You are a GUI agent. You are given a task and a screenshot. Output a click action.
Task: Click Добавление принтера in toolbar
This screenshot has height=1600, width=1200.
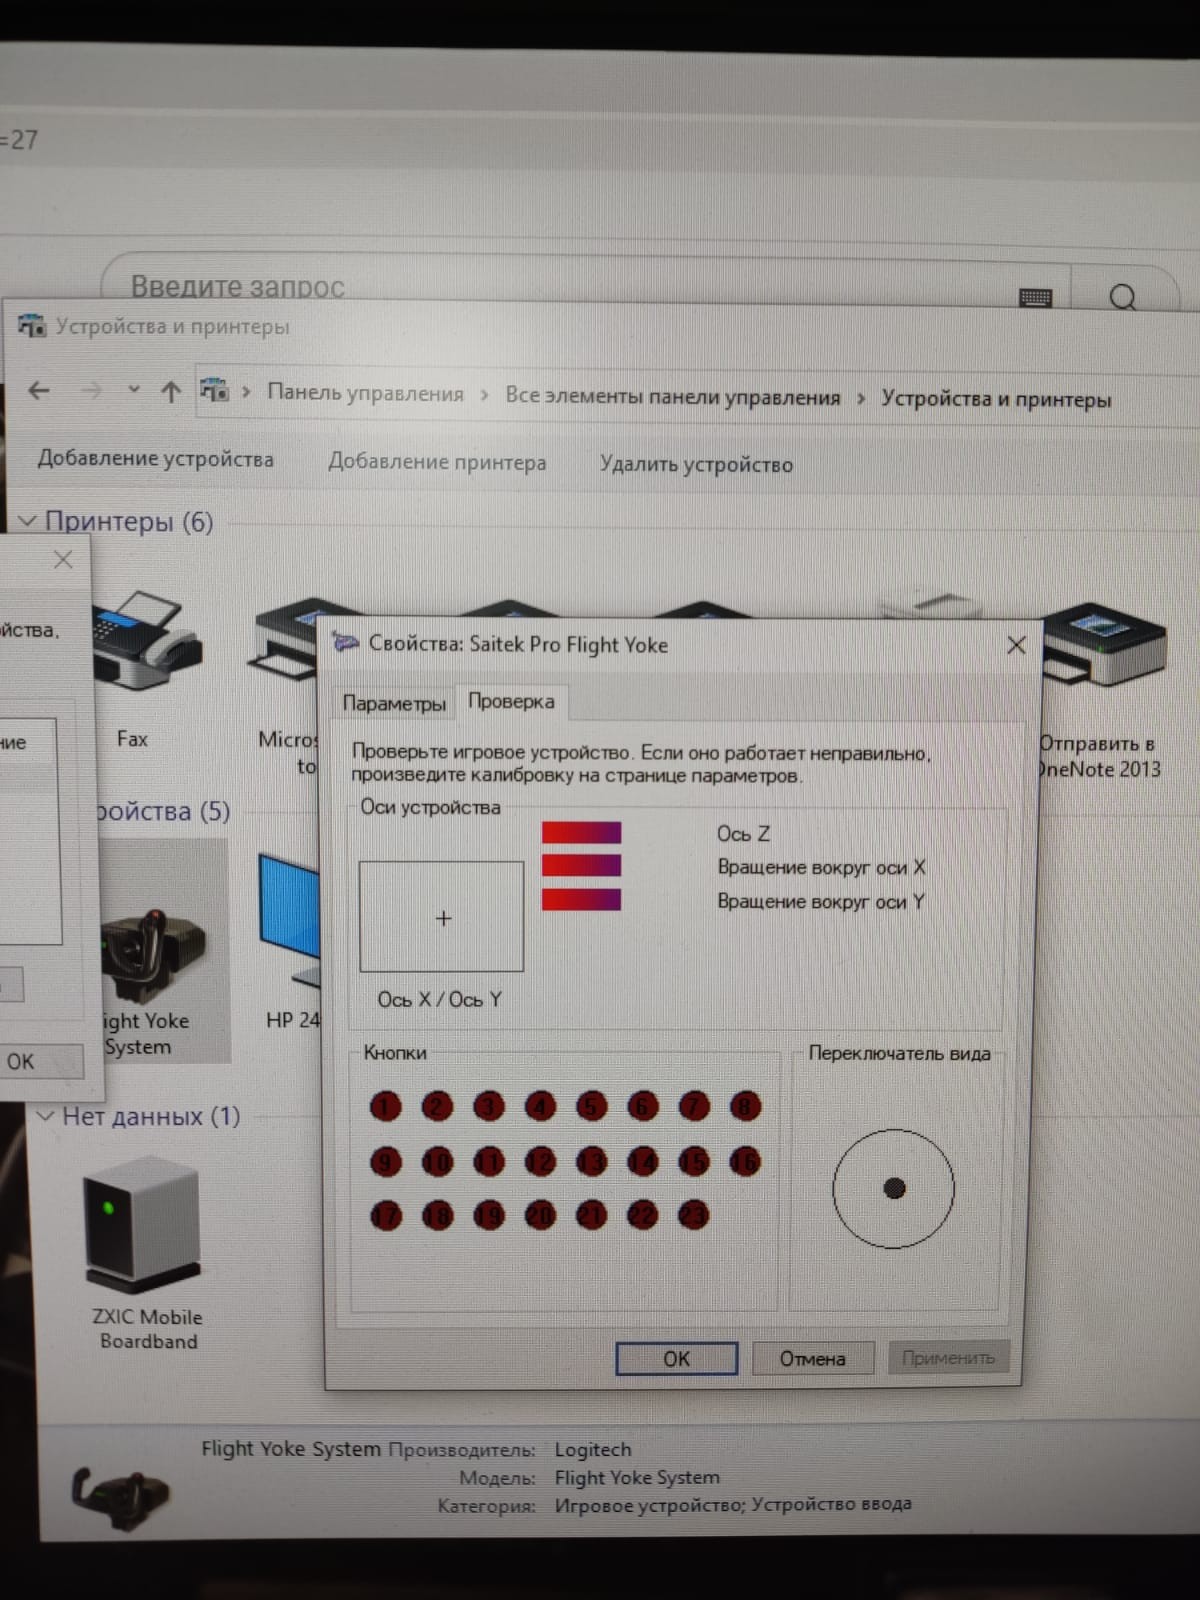(x=437, y=462)
